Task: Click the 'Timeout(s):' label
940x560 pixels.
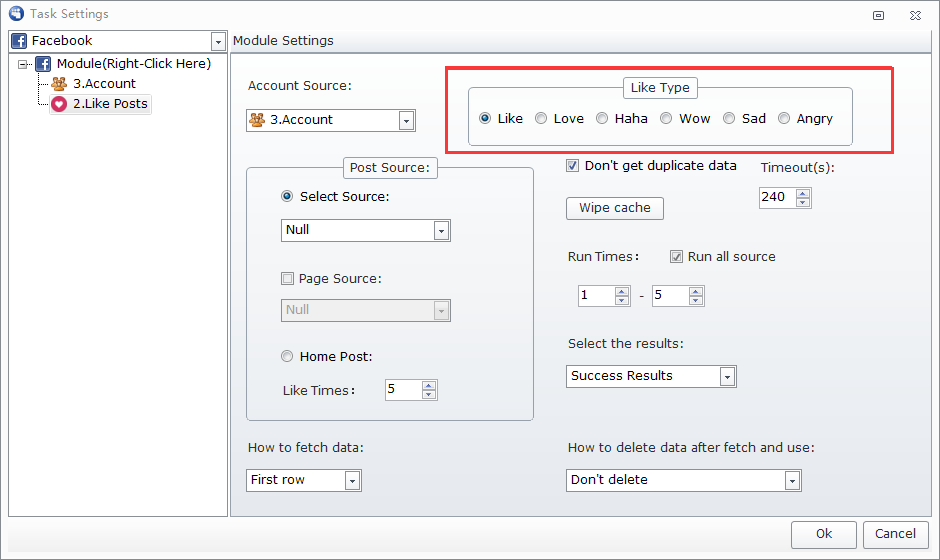Action: tap(797, 168)
